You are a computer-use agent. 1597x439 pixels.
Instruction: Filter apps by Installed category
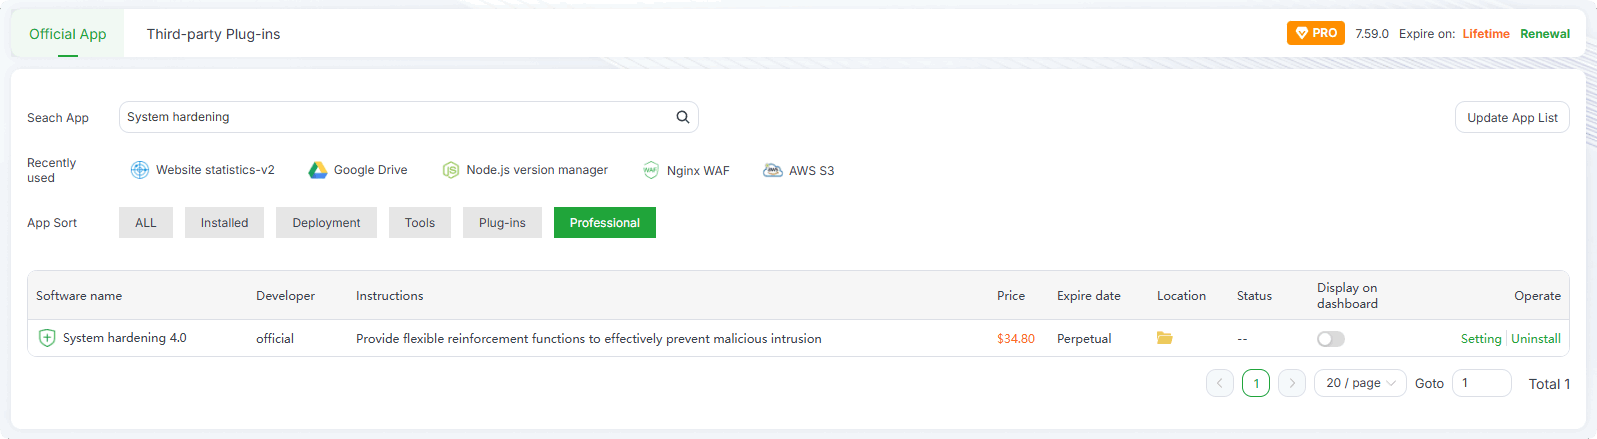pos(224,223)
